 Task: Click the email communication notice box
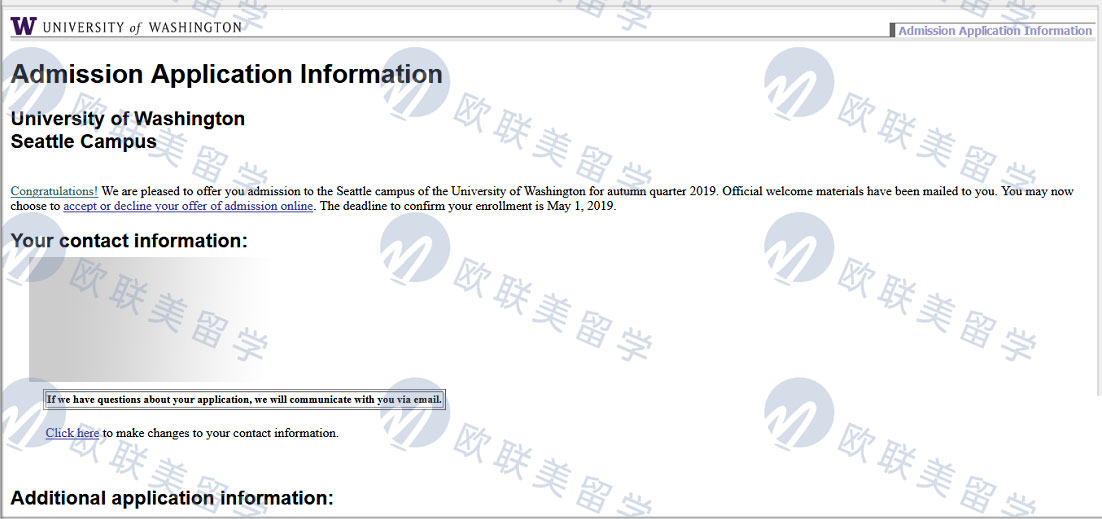244,400
